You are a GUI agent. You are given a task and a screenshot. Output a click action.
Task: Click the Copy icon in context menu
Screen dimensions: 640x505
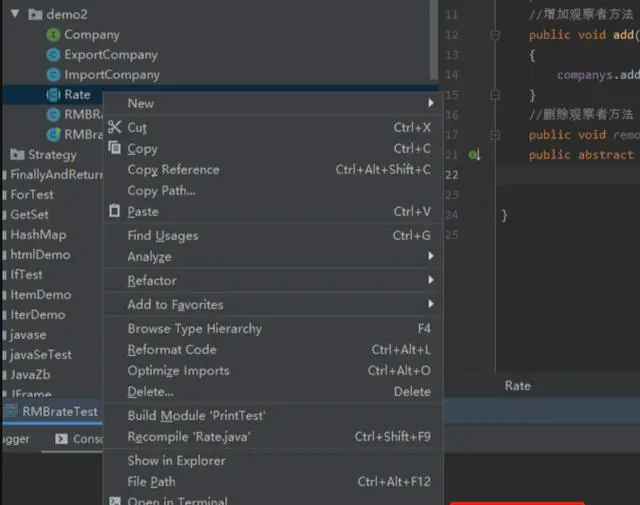pyautogui.click(x=114, y=148)
